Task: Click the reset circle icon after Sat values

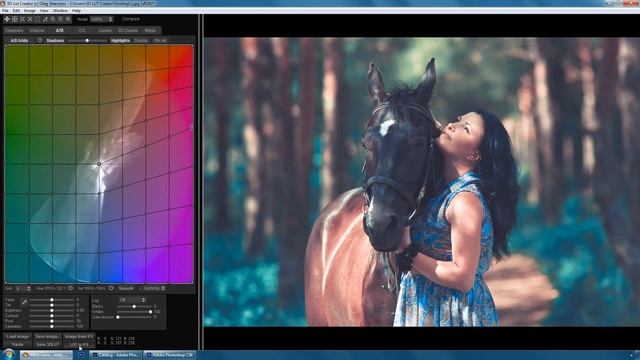Action: point(111,288)
